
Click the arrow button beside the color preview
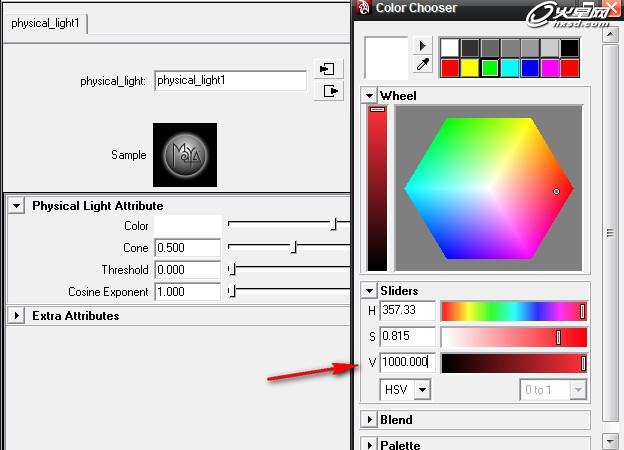pos(423,46)
